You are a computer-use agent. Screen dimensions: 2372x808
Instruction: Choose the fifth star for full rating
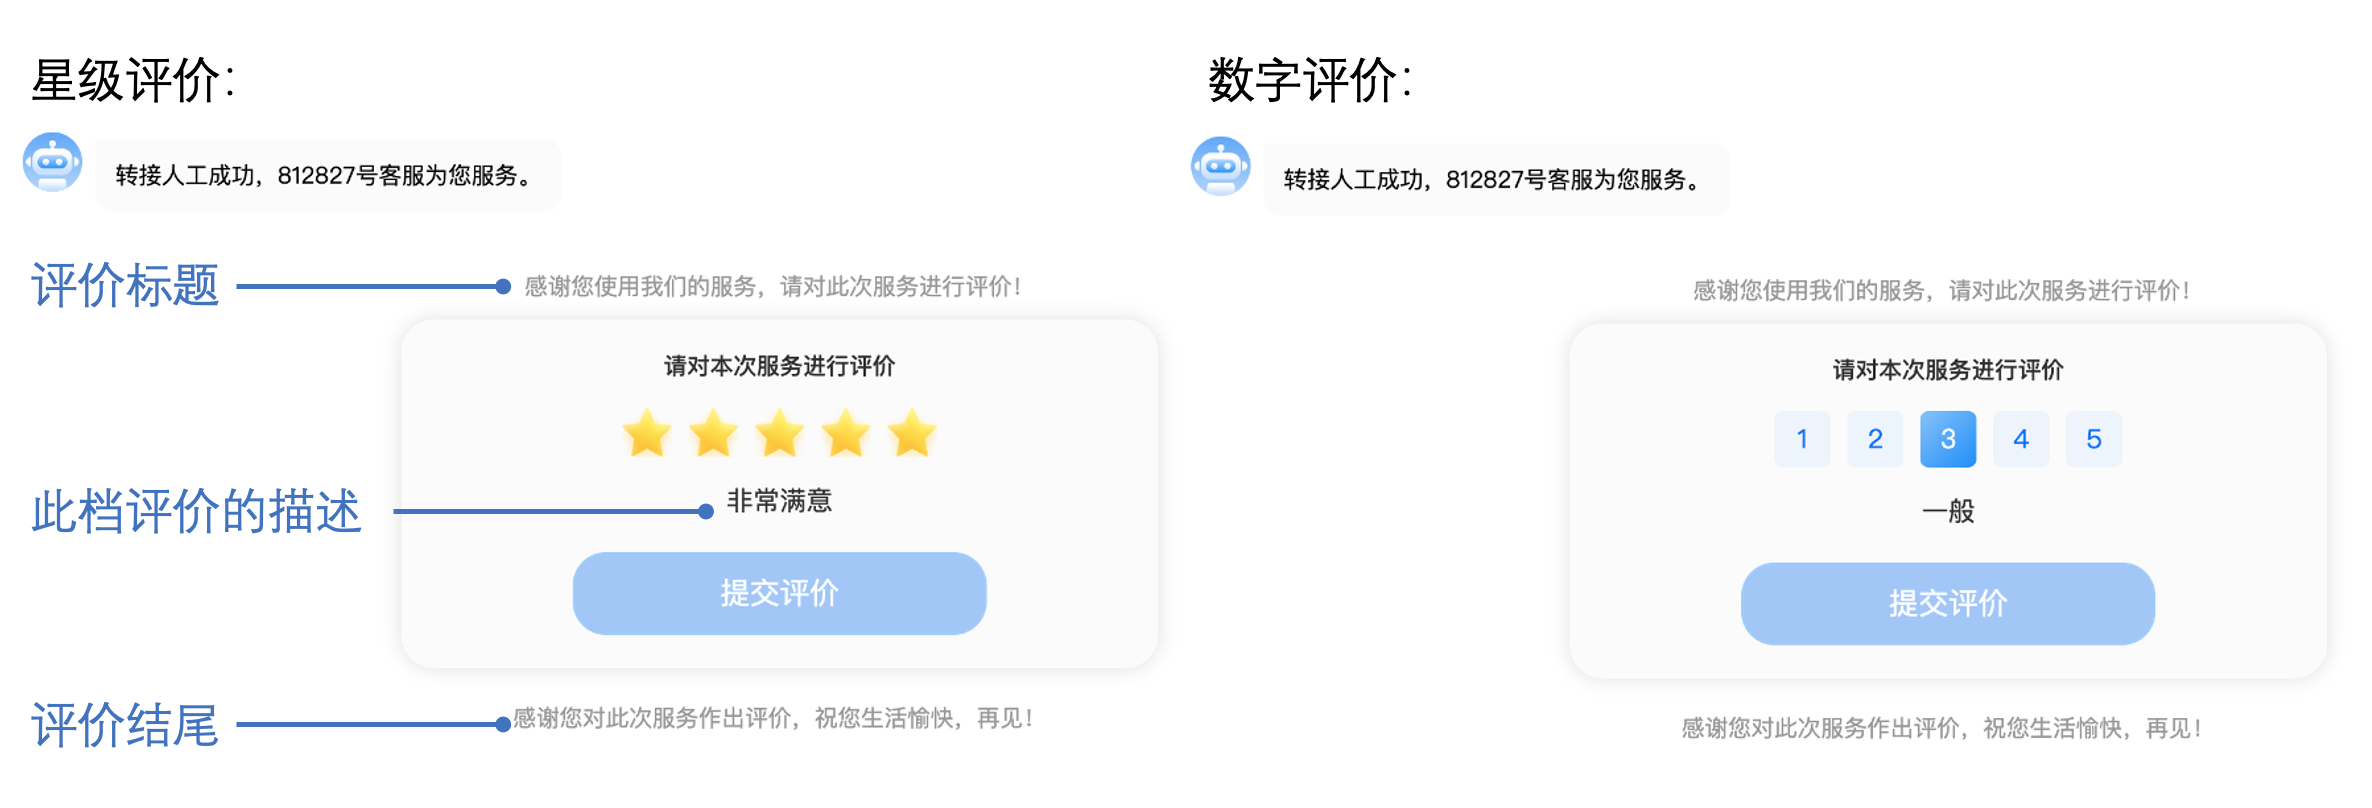[x=912, y=434]
